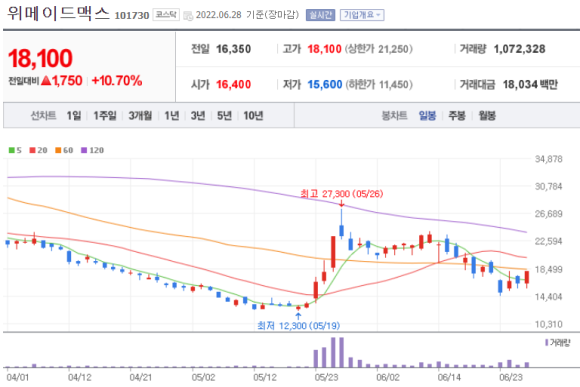Screen dimensions: 580x387
Task: Click the 18,499 price axis label
Action: tap(548, 269)
